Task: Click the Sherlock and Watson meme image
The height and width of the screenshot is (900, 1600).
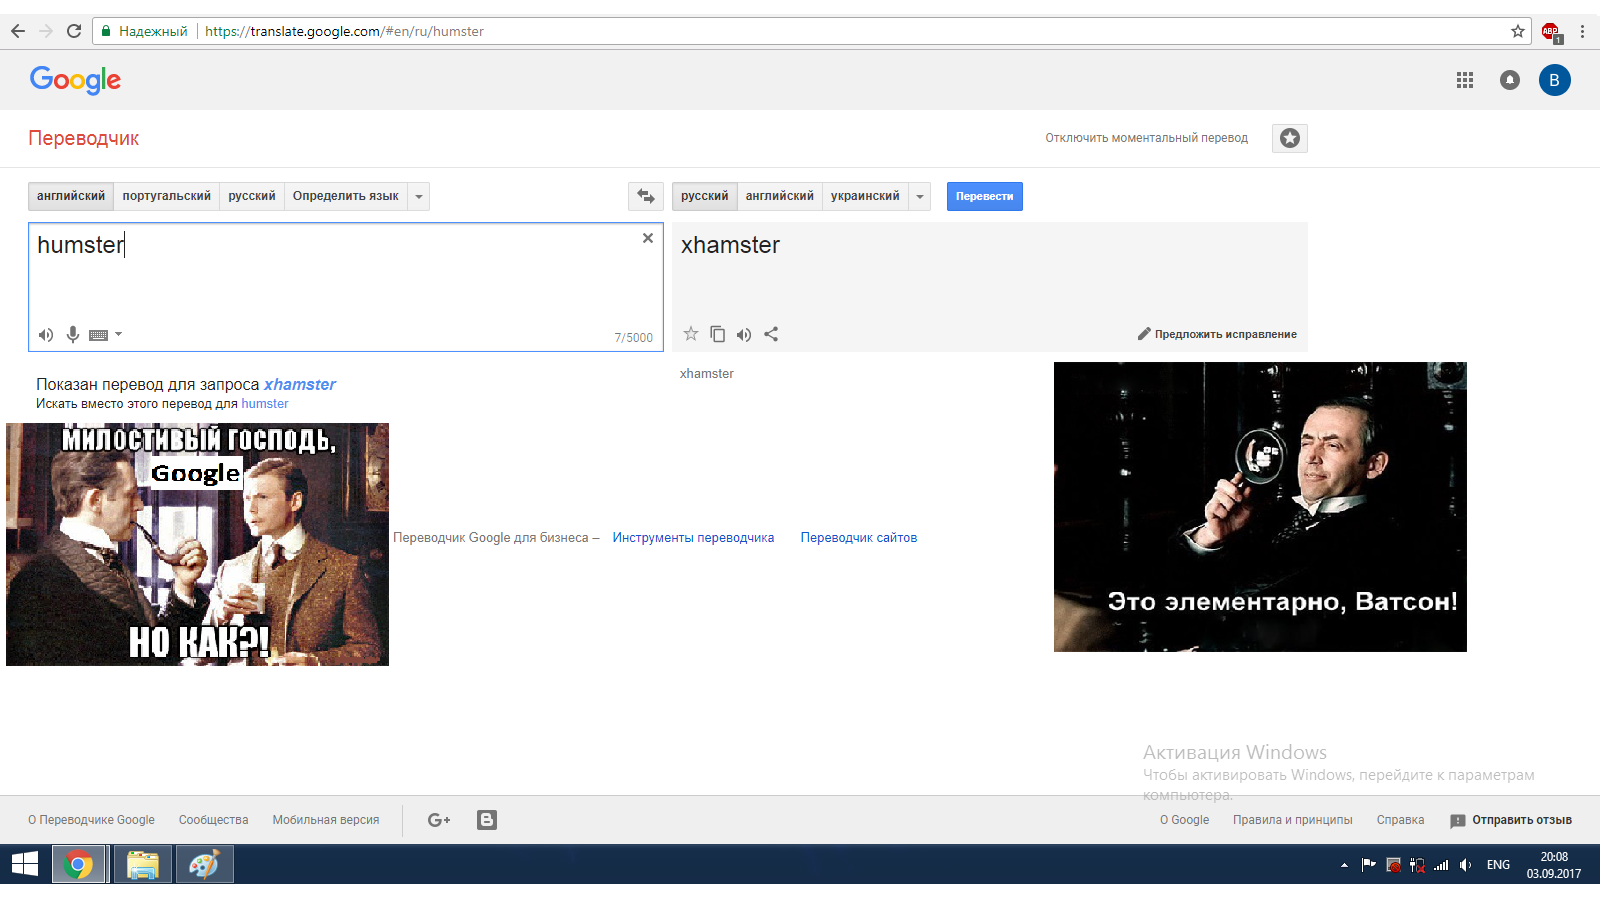Action: pyautogui.click(x=197, y=544)
